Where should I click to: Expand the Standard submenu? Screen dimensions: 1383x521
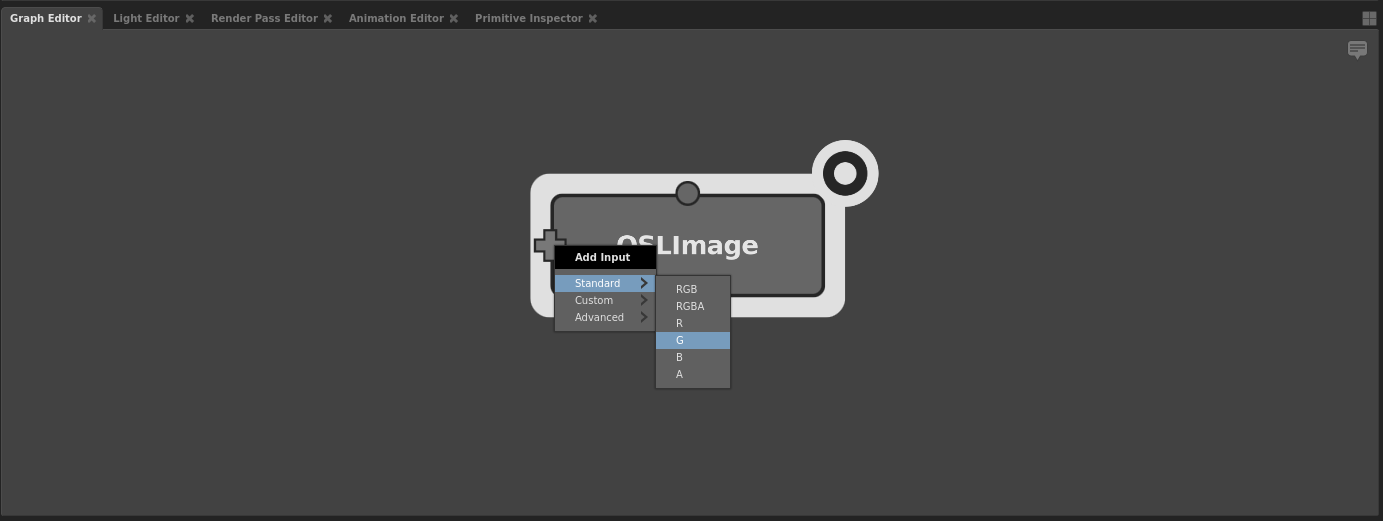(x=605, y=283)
